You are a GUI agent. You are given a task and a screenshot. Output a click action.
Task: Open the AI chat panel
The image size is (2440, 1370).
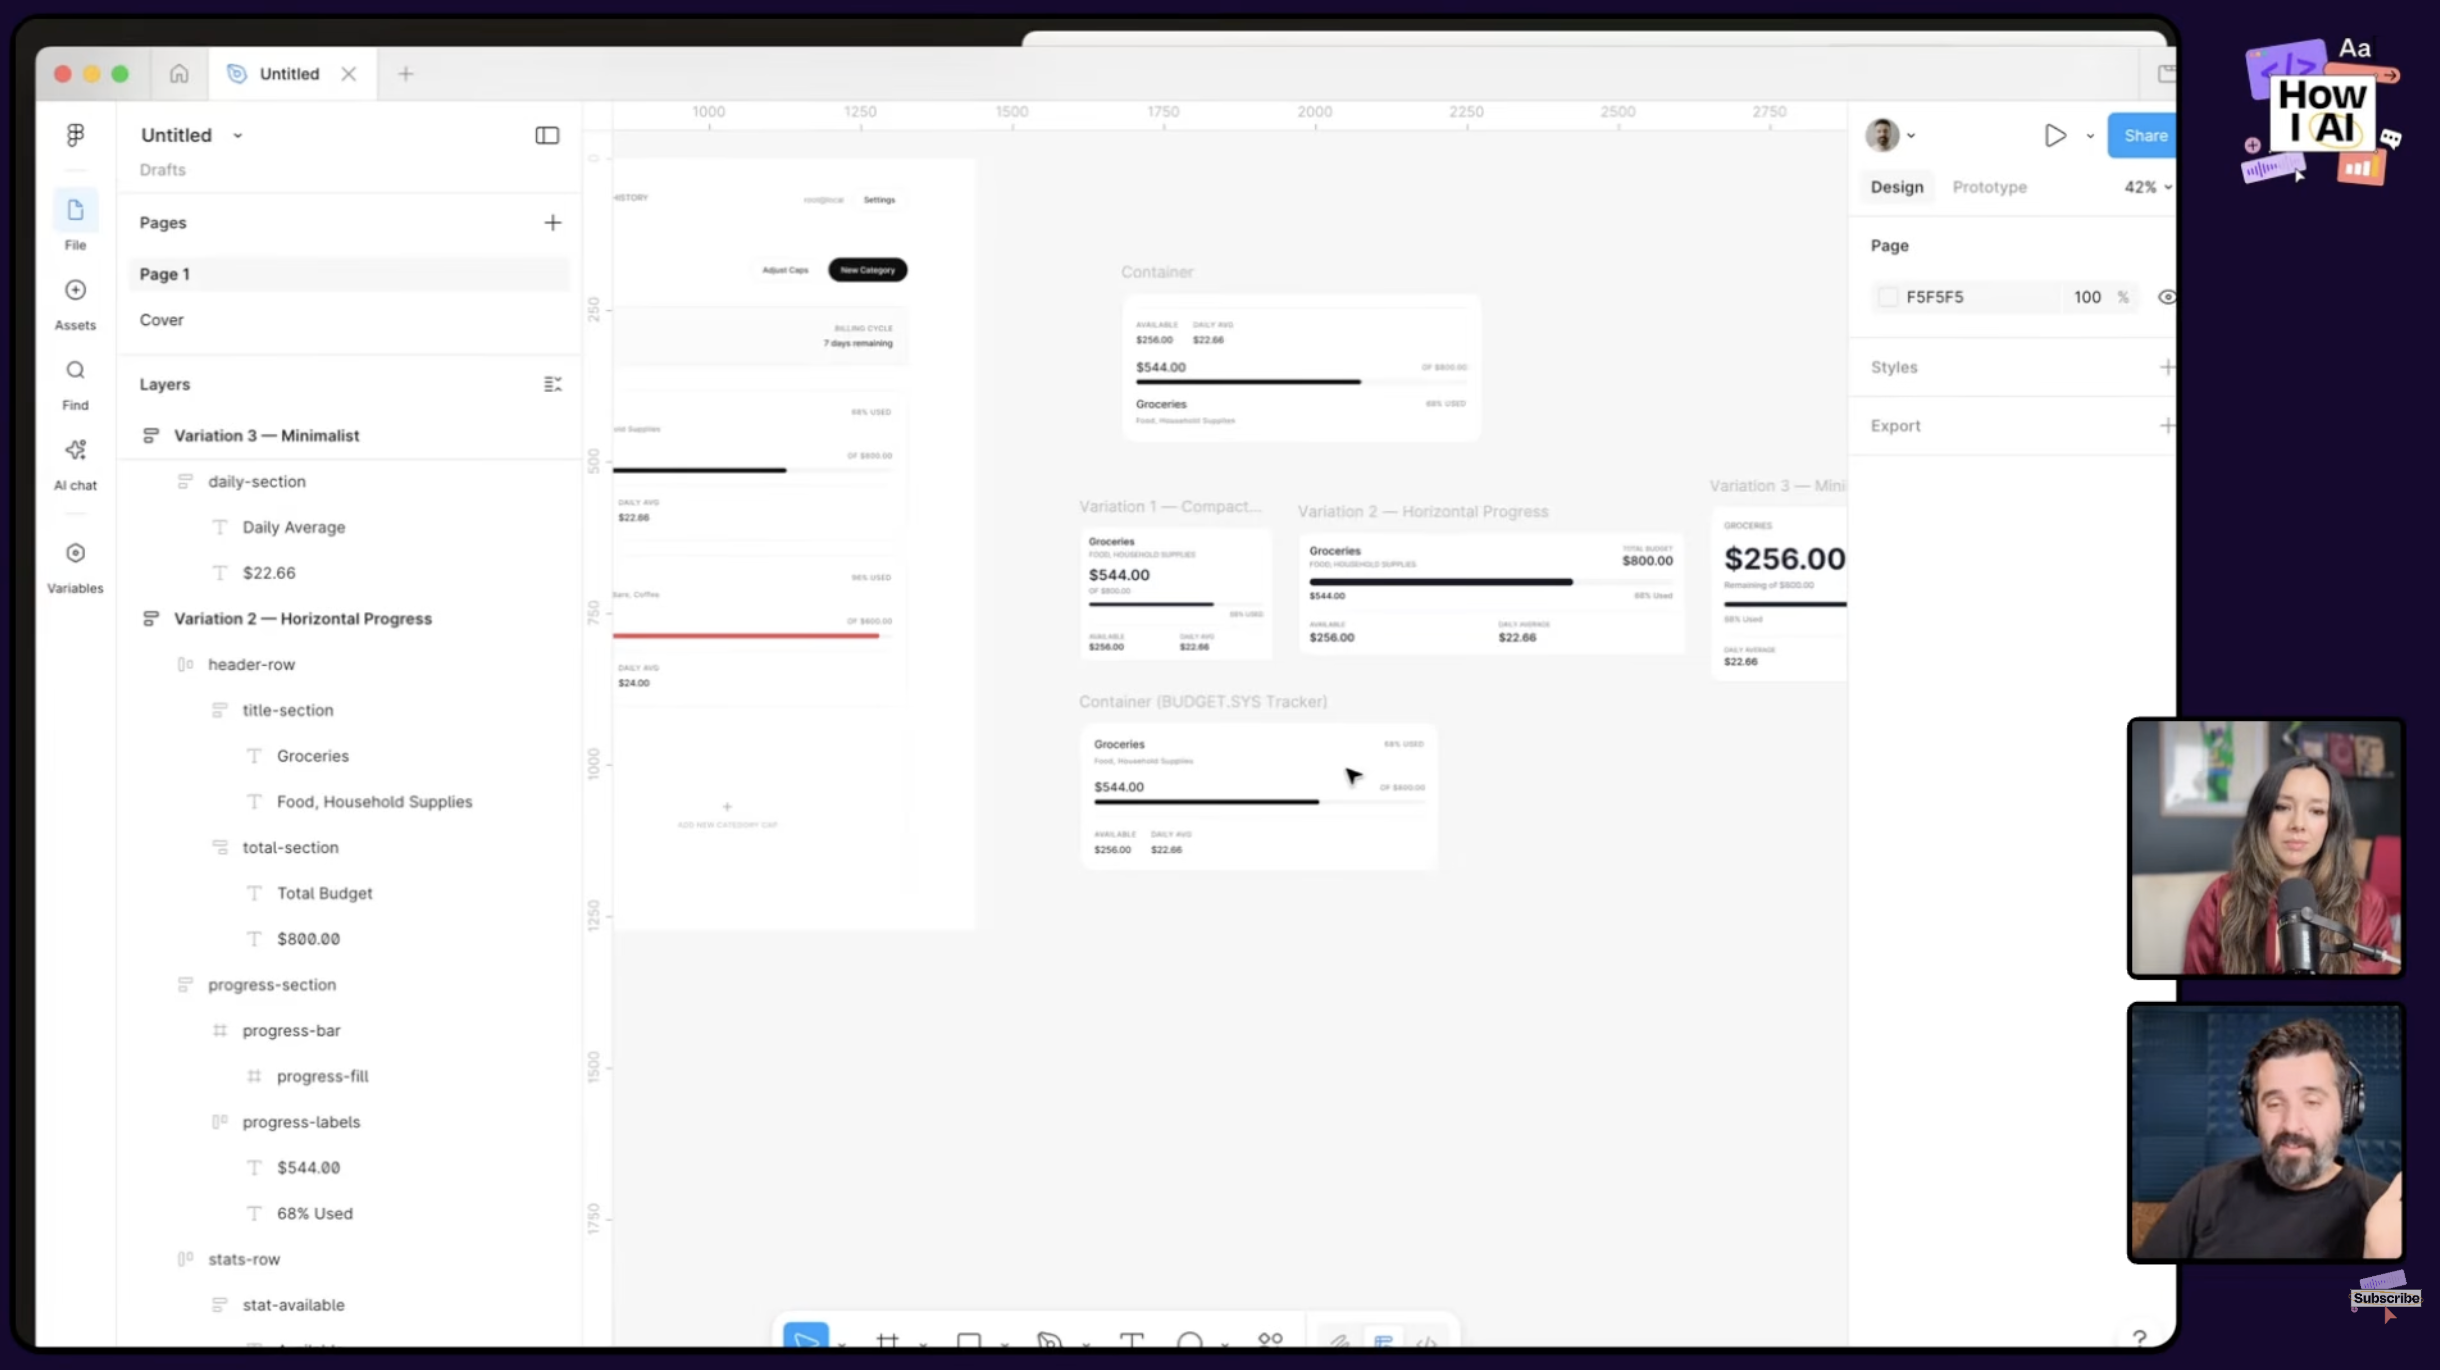click(x=75, y=450)
